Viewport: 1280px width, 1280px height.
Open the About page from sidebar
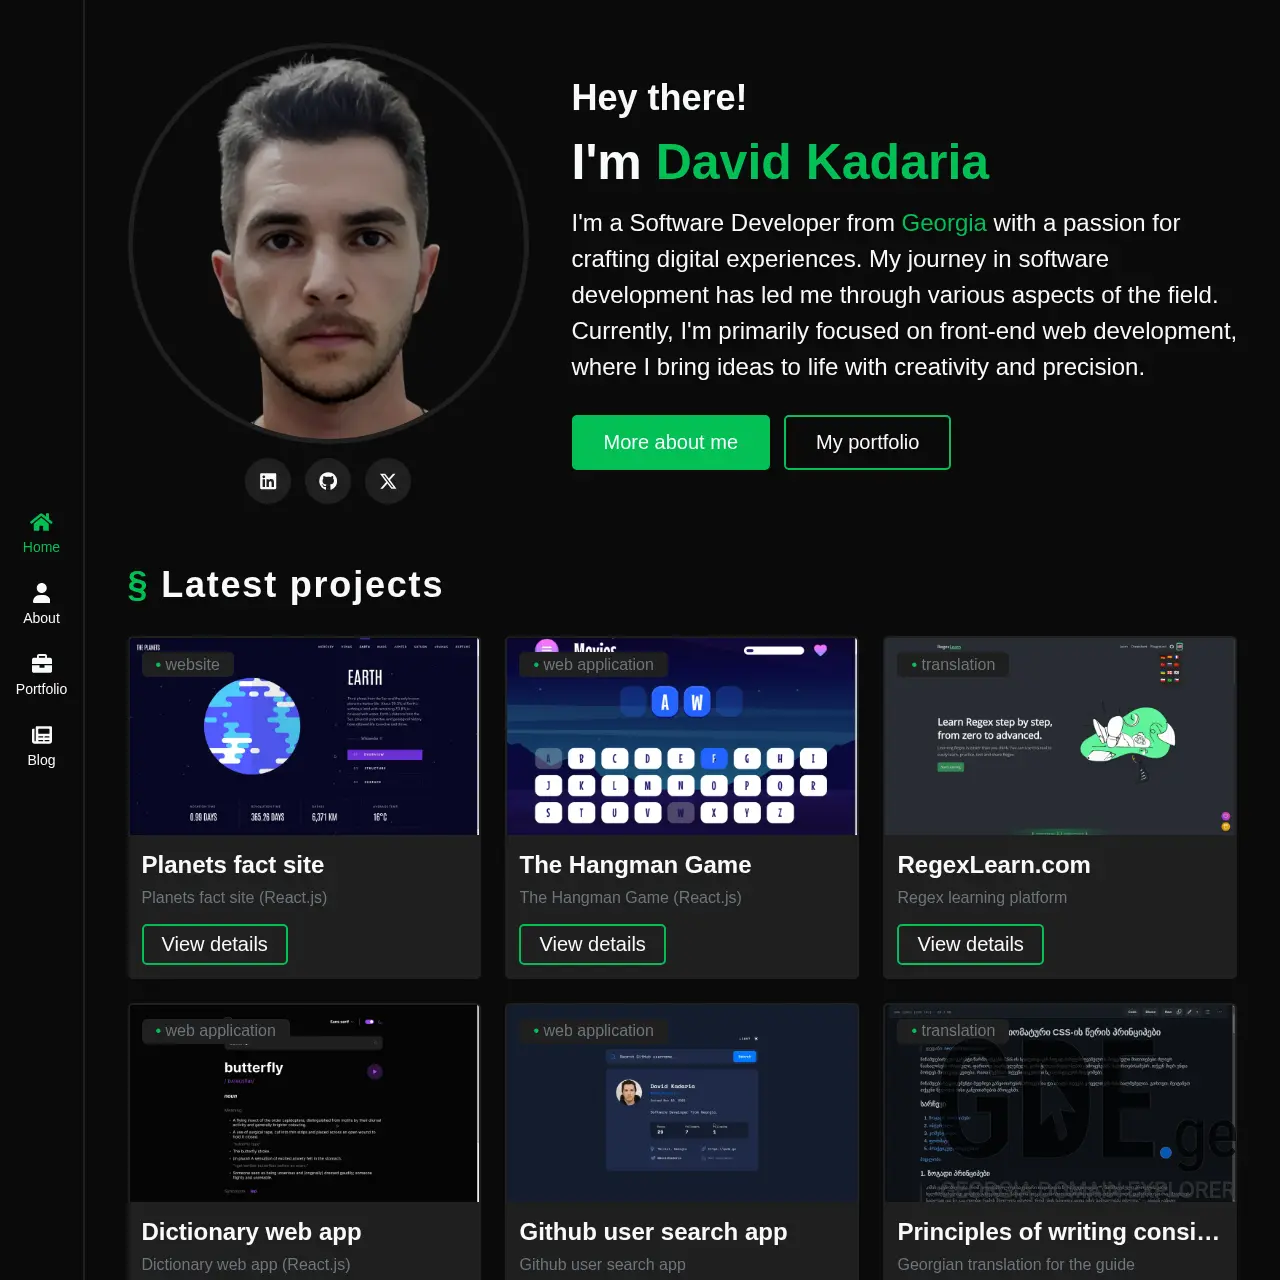[x=41, y=604]
